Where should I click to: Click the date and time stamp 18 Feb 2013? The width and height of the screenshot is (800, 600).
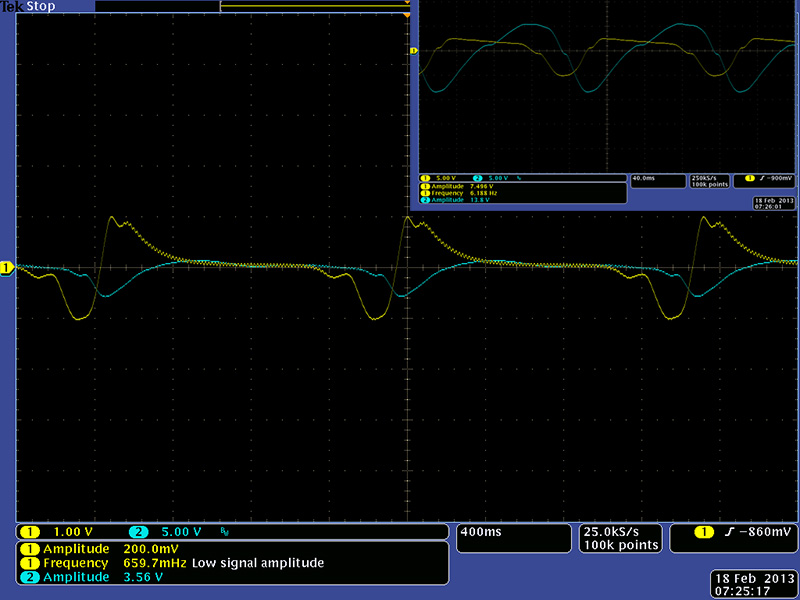752,584
